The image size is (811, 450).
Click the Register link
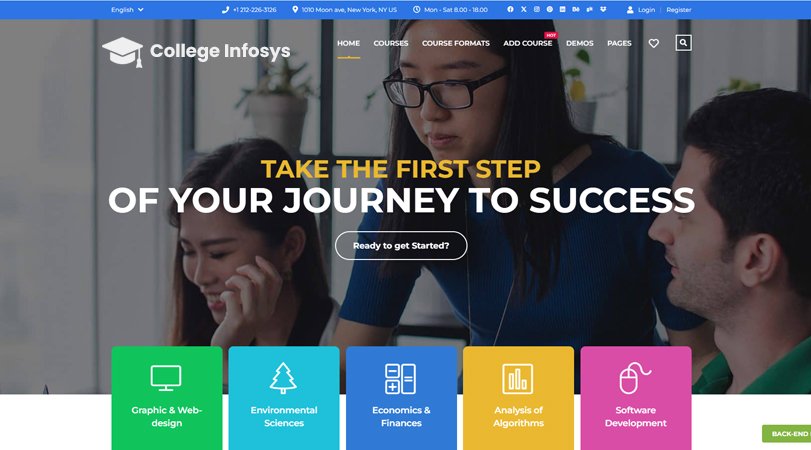click(x=679, y=9)
